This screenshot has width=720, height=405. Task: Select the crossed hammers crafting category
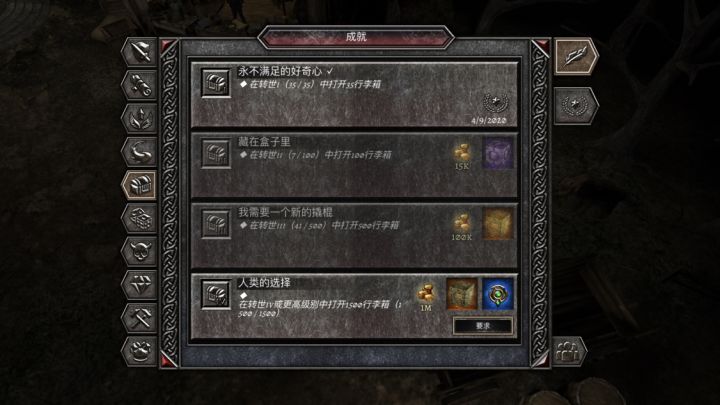pyautogui.click(x=140, y=318)
